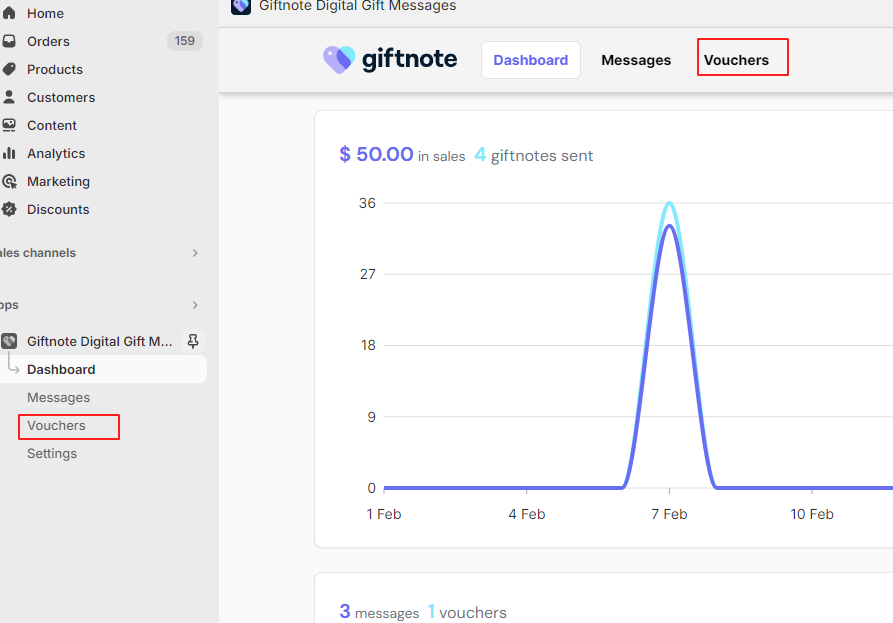The width and height of the screenshot is (893, 623).
Task: Select Messages under Giftnote in sidebar
Action: click(58, 397)
